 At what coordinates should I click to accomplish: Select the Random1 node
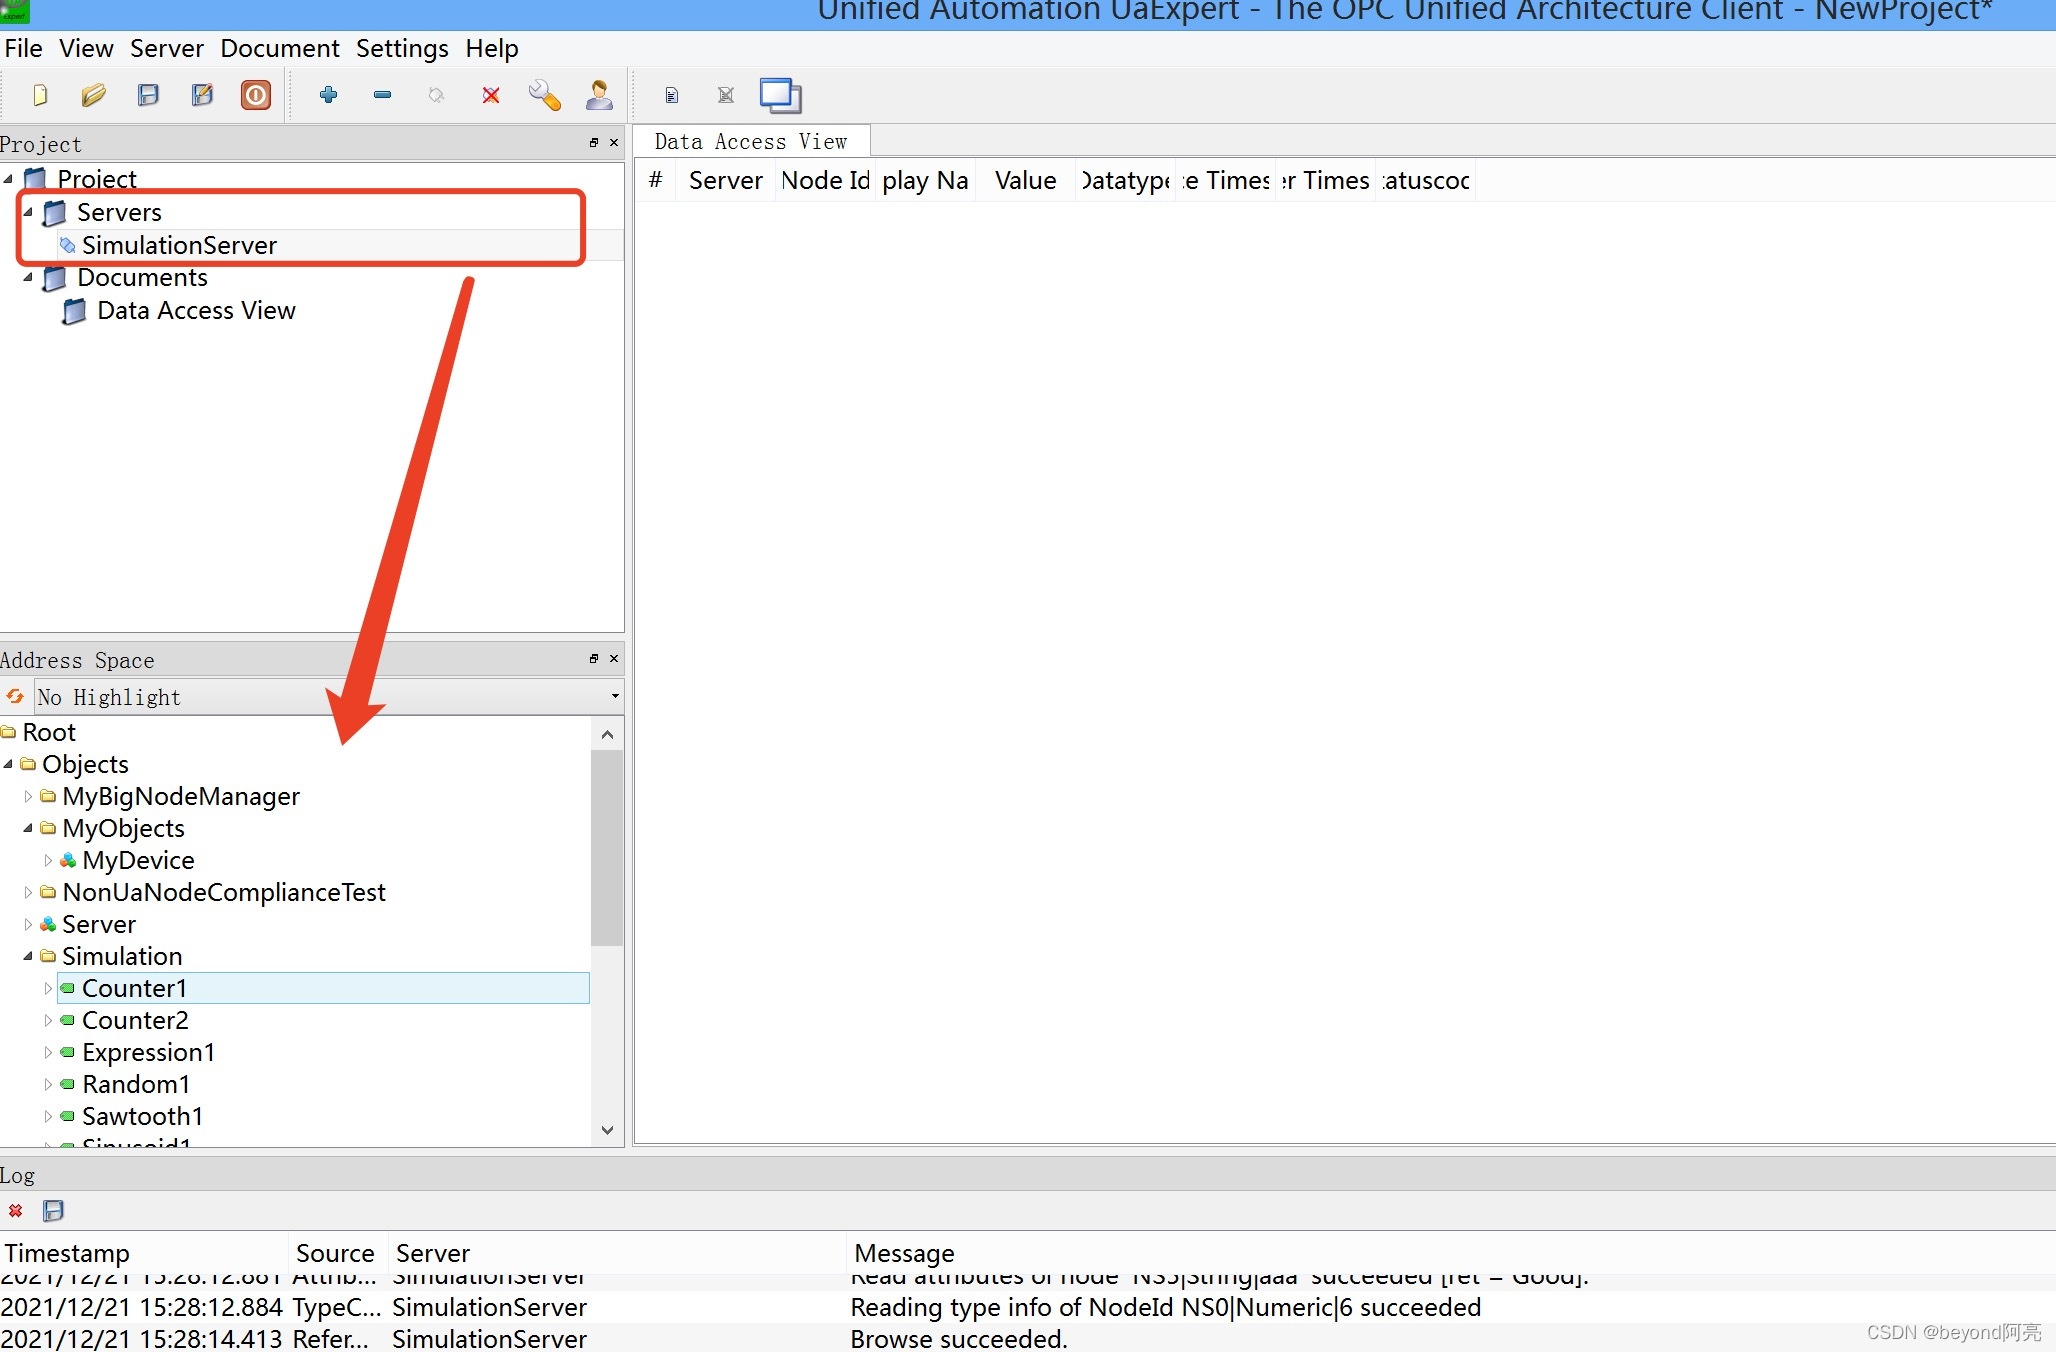(136, 1084)
